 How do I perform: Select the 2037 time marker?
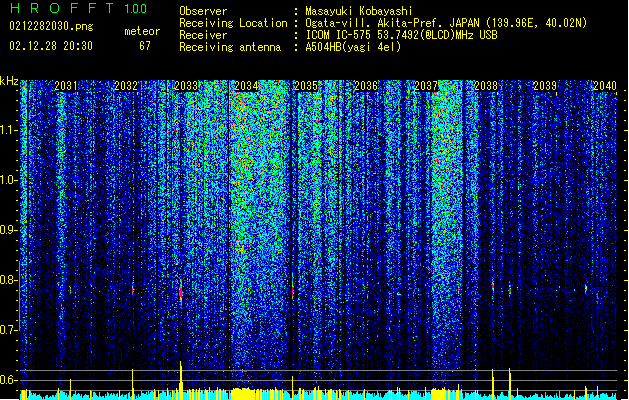426,86
